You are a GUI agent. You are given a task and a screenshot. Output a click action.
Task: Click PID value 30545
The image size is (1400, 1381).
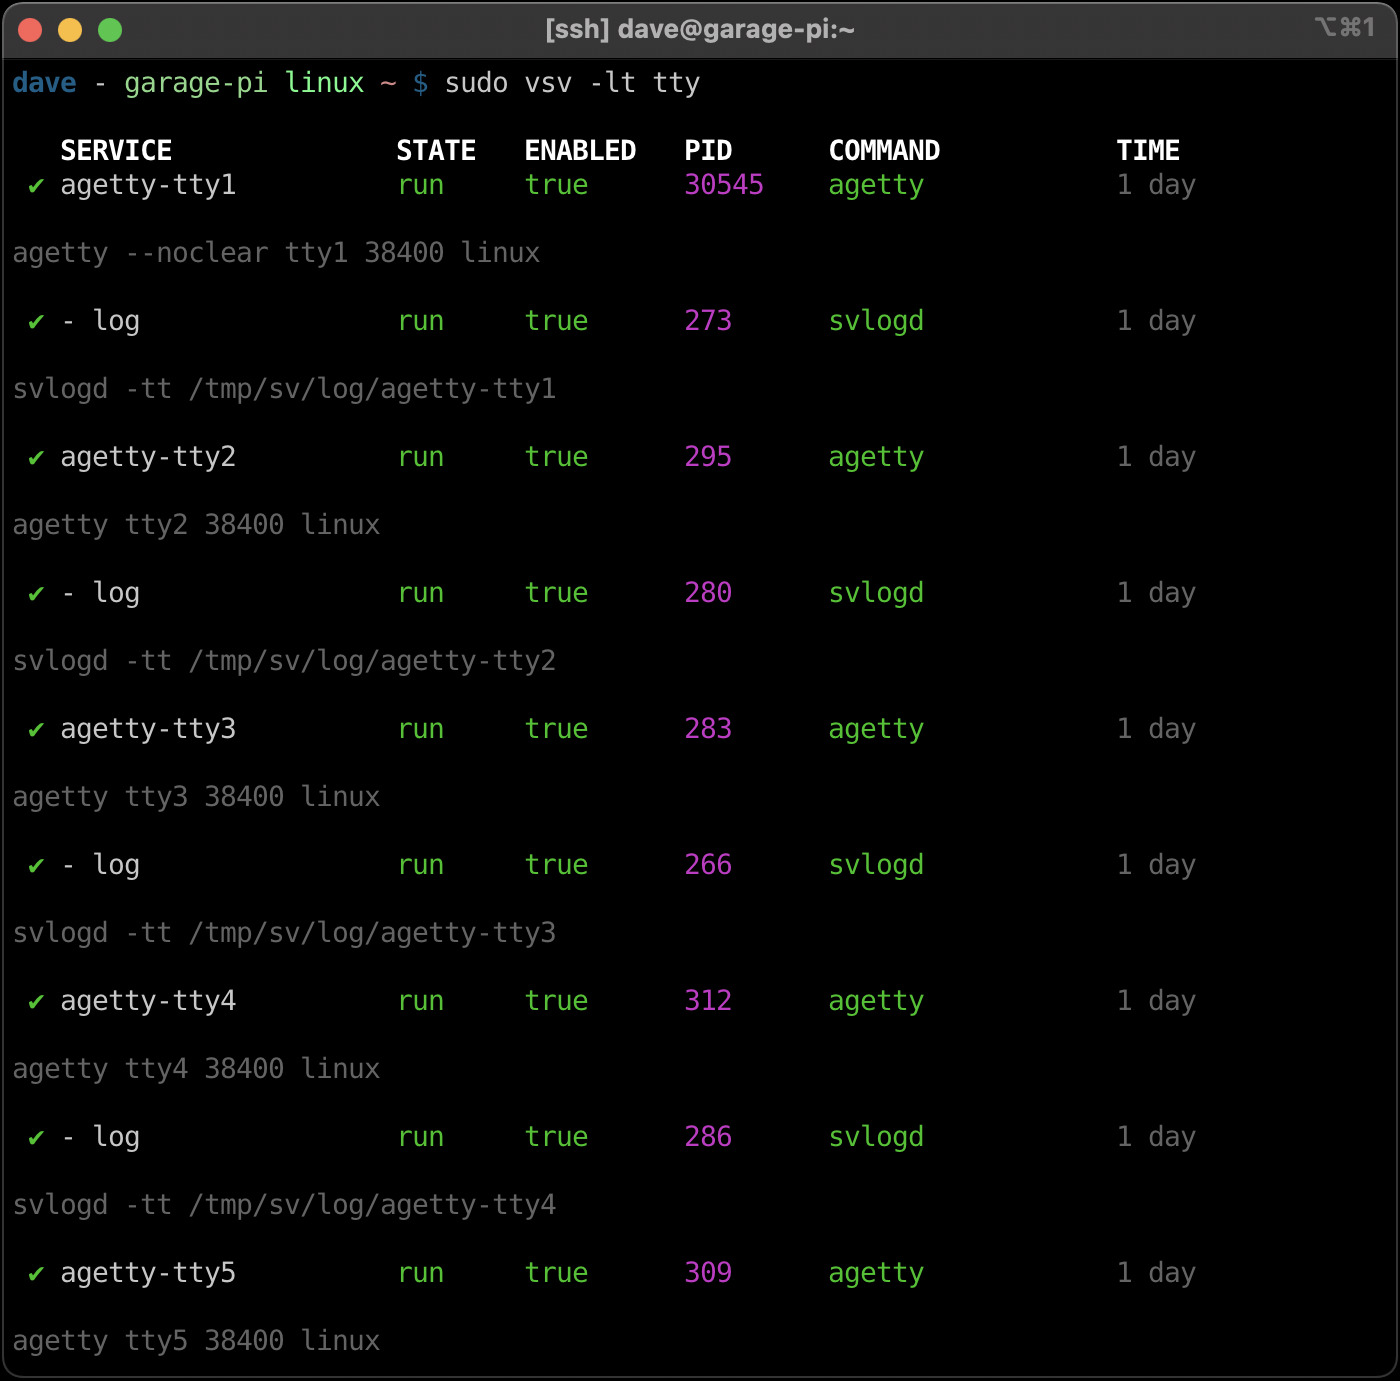[724, 185]
